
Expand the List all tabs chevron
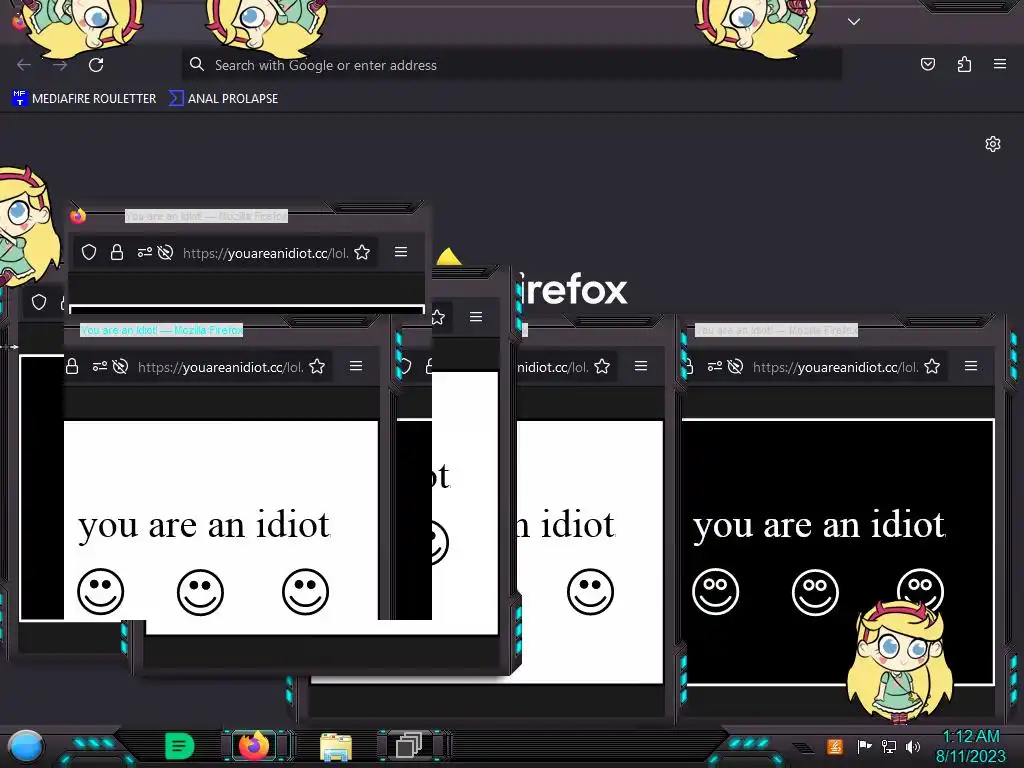pos(854,22)
